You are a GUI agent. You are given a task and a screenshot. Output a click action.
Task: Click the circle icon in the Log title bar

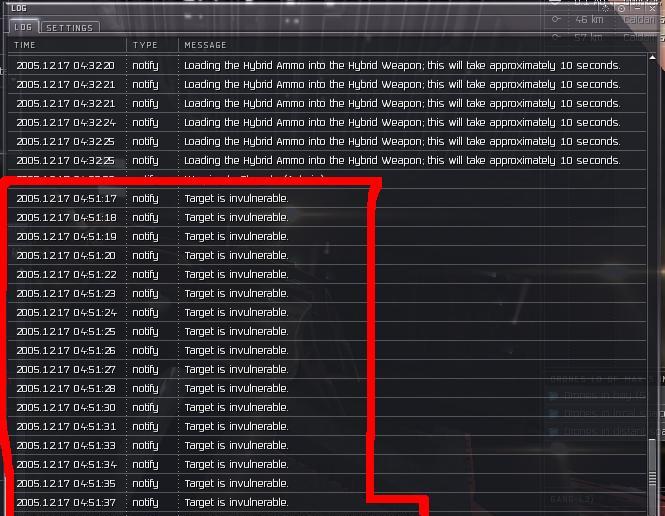[x=621, y=8]
